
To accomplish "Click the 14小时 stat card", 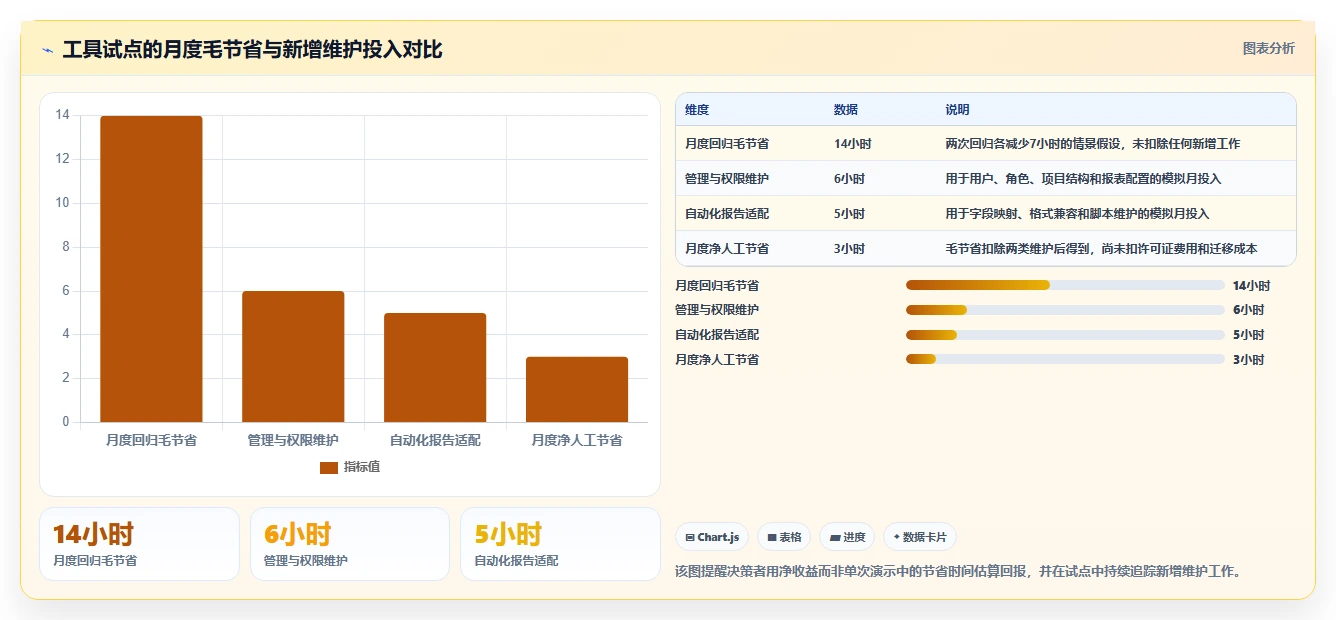I will 139,544.
